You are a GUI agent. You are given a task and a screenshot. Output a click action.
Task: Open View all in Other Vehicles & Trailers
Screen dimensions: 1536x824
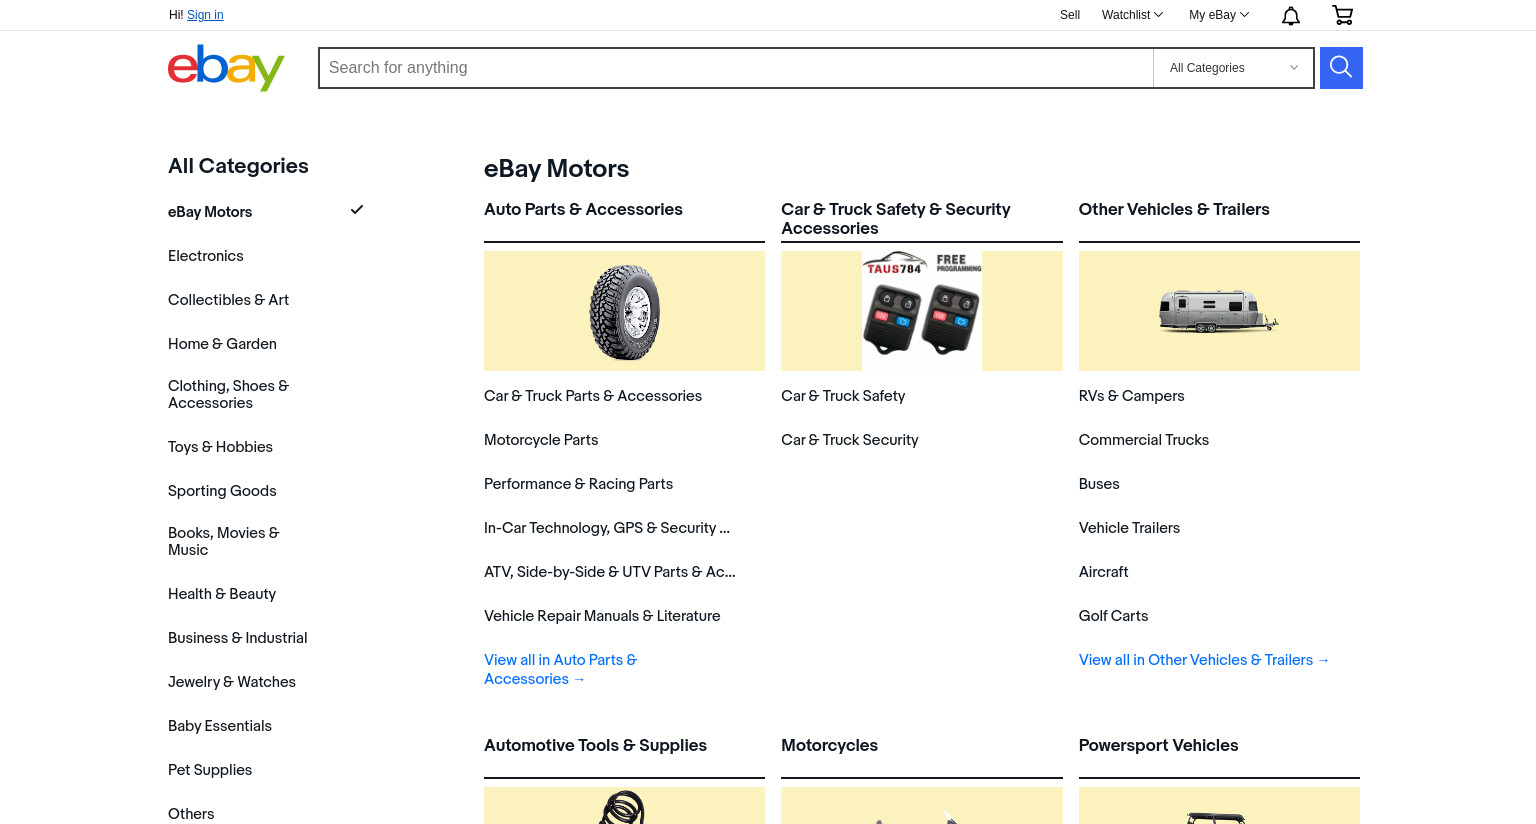(x=1204, y=660)
